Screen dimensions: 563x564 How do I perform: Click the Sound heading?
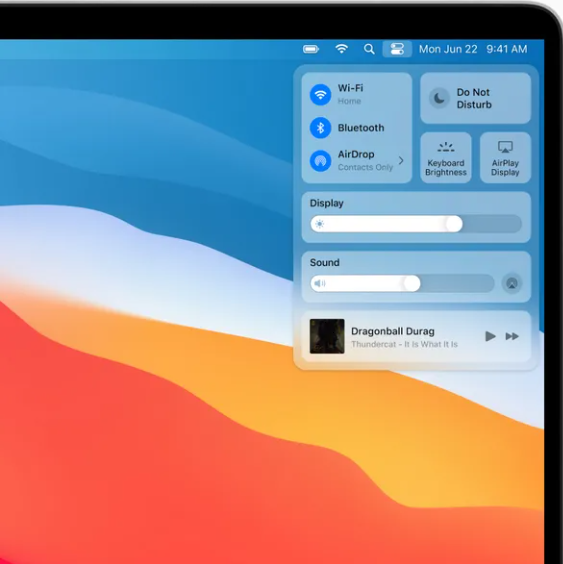(324, 263)
